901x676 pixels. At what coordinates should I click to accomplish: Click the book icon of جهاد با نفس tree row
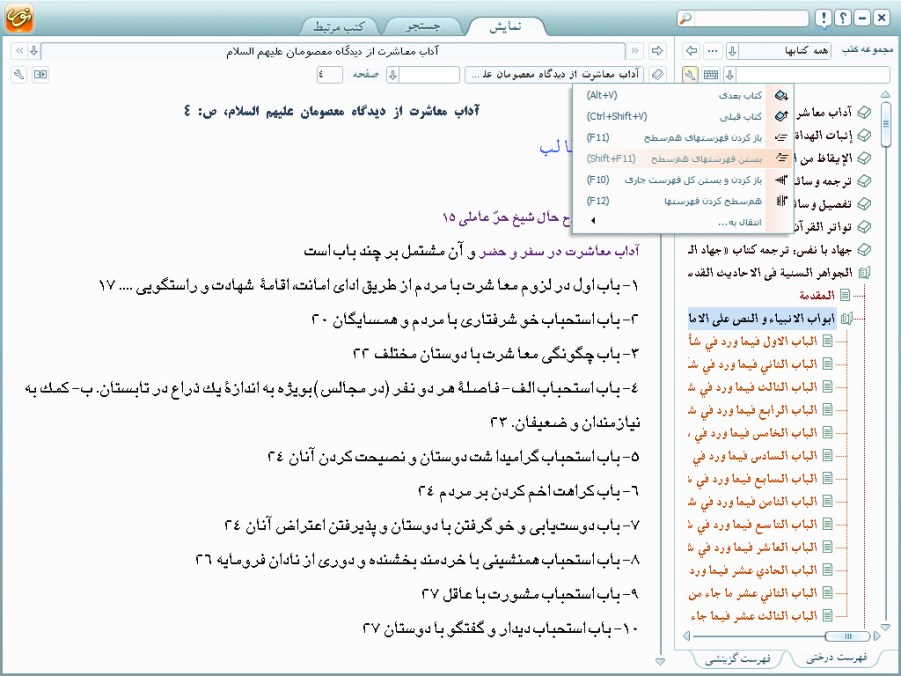864,250
